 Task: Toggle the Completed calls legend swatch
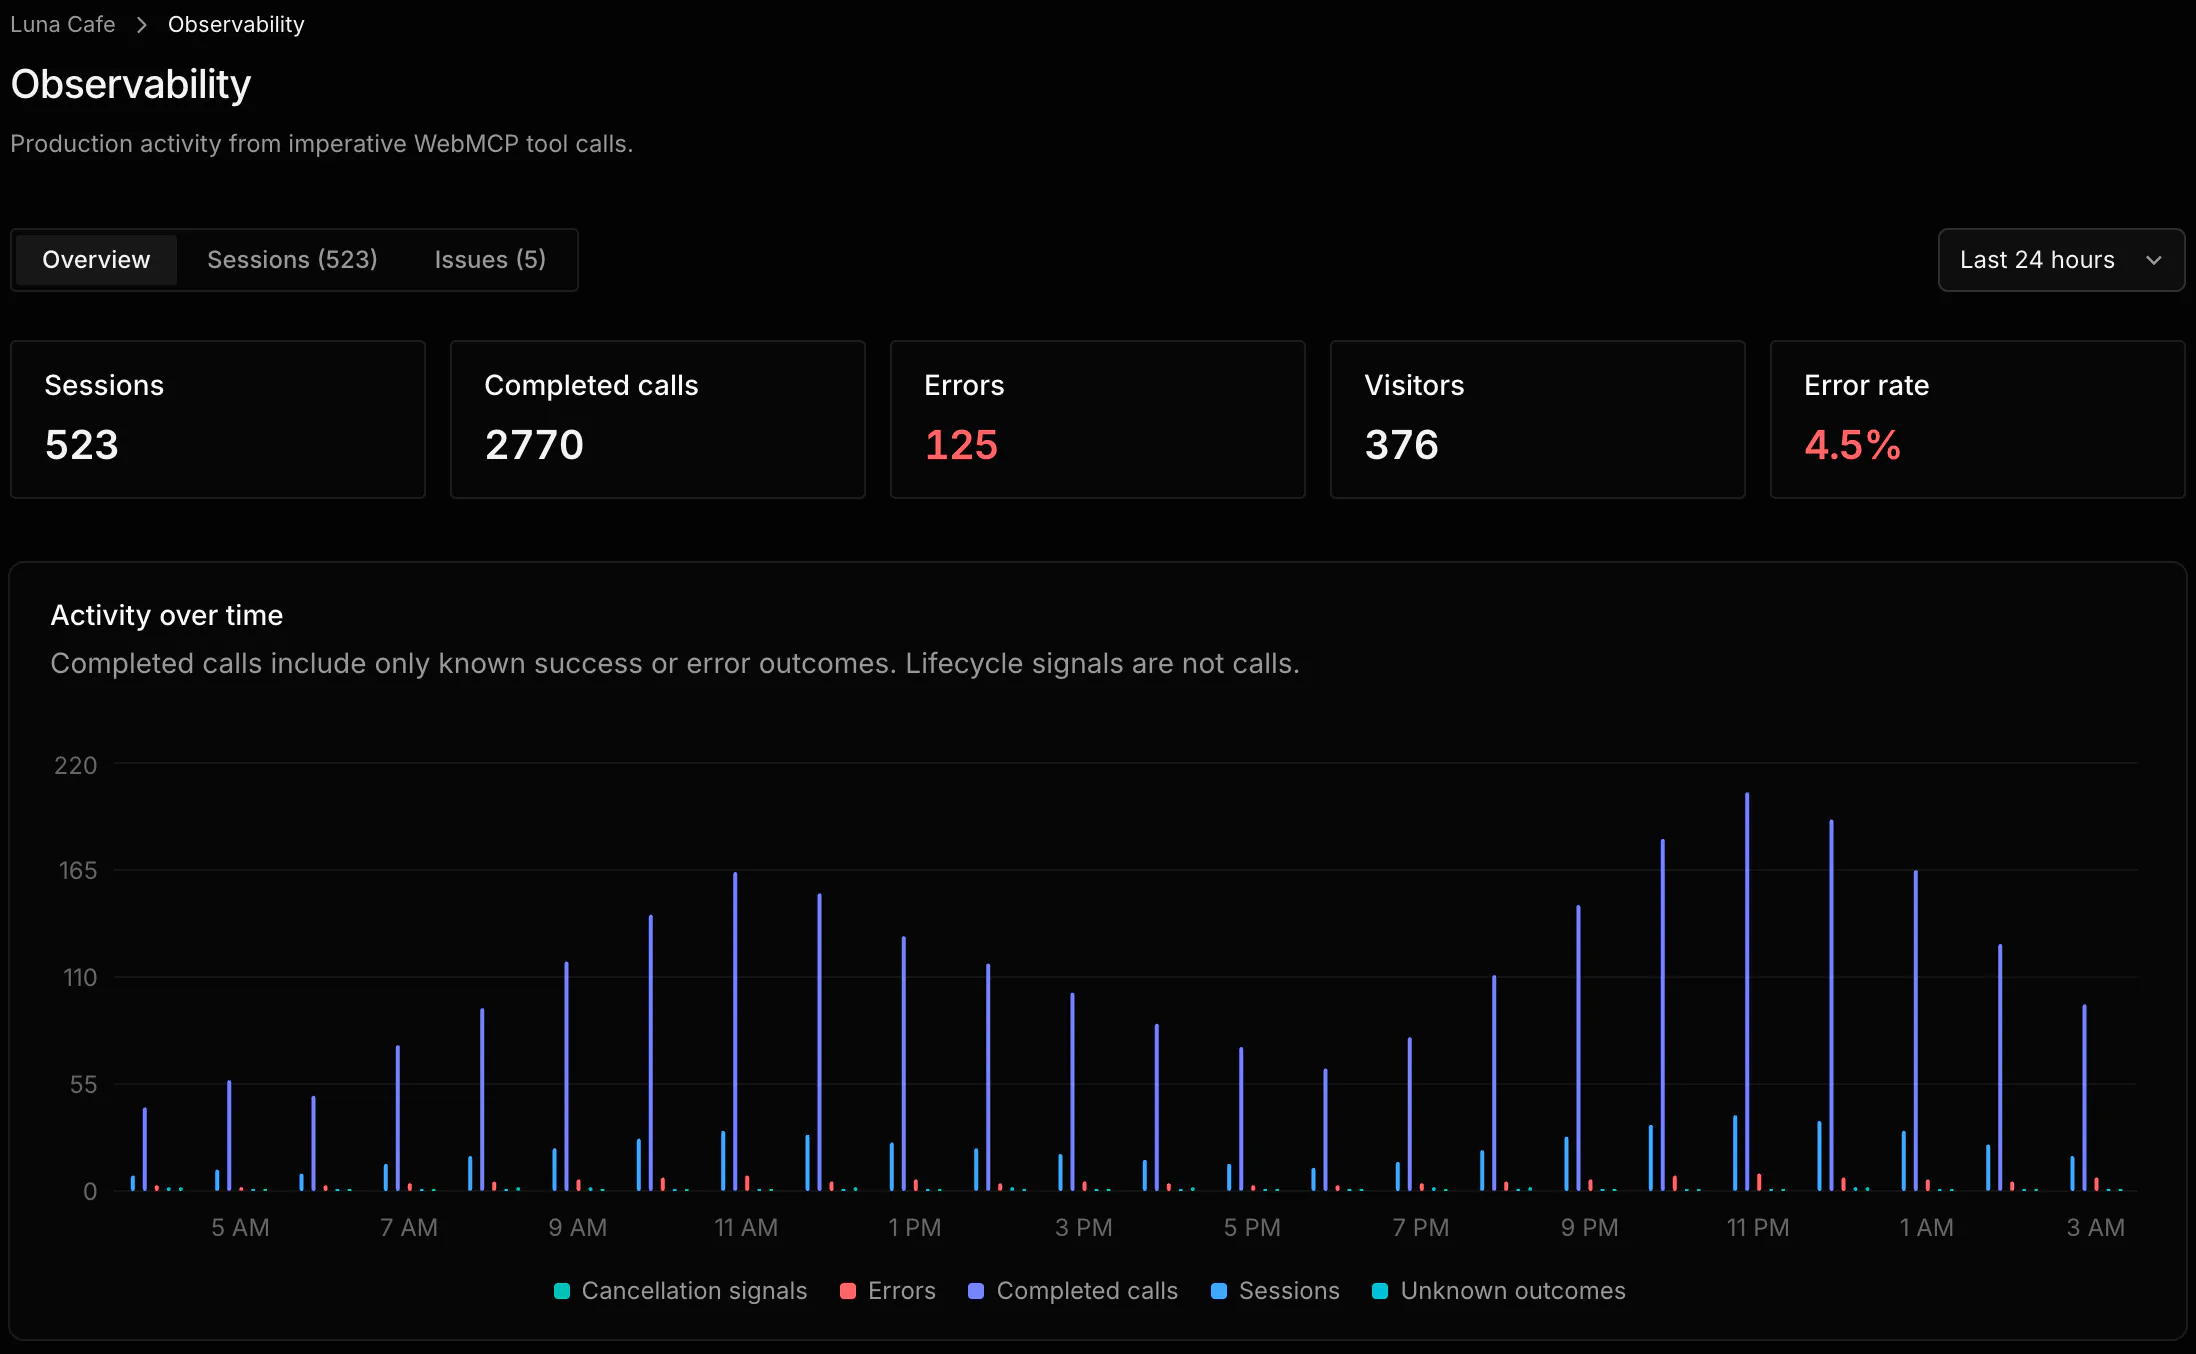tap(976, 1291)
